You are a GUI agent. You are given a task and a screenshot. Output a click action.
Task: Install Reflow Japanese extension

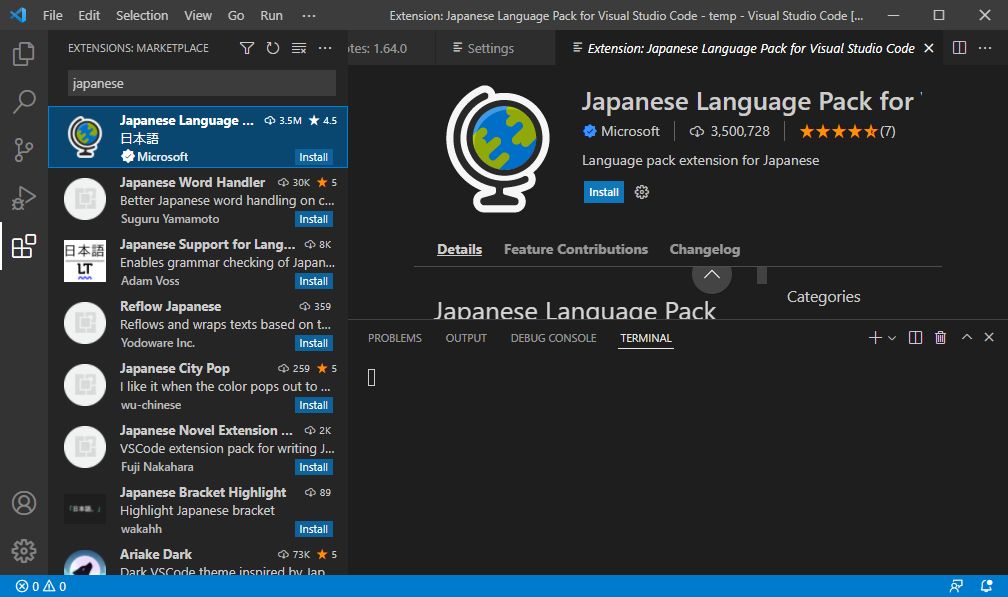pyautogui.click(x=313, y=343)
